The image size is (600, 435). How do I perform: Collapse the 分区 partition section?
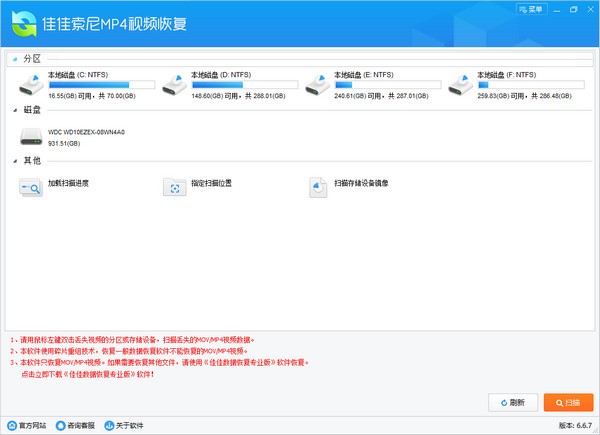click(x=15, y=59)
